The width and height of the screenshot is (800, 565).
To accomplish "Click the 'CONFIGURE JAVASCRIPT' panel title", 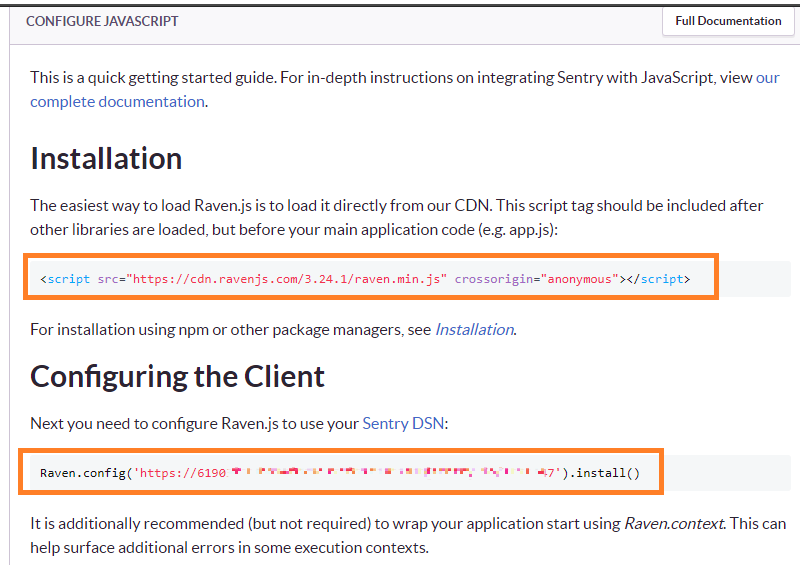I will tap(102, 21).
